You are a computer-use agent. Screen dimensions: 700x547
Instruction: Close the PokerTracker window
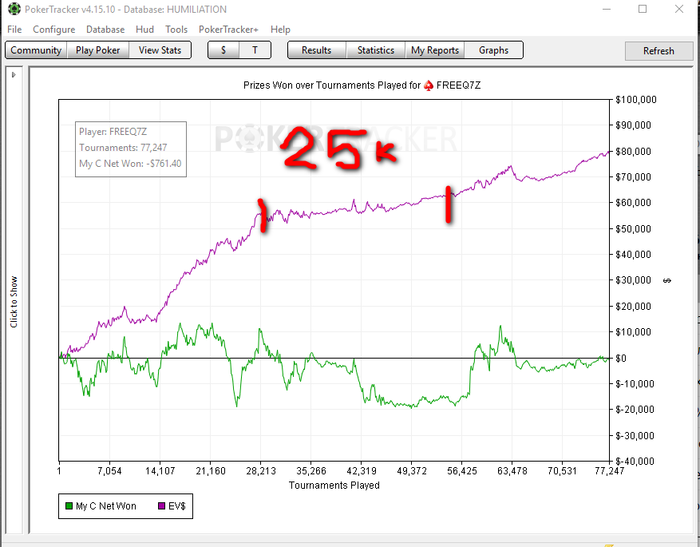pos(679,9)
